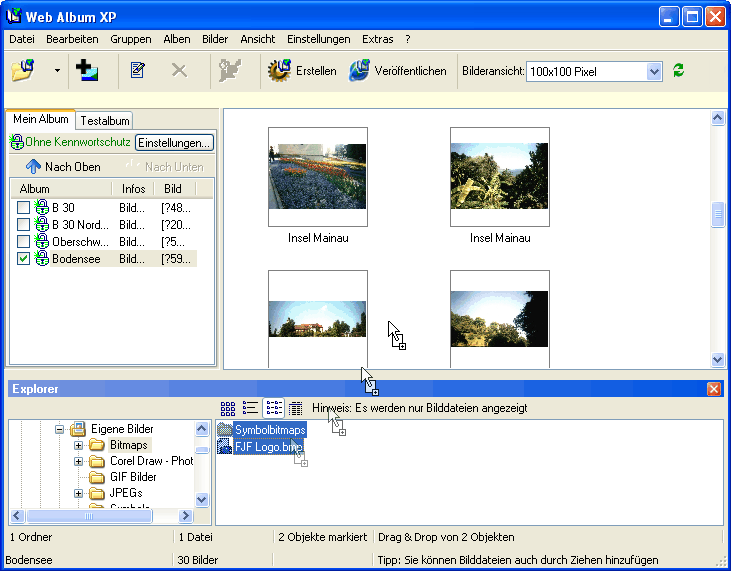Viewport: 732px width, 571px height.
Task: Open the Extras menu
Action: coord(378,39)
